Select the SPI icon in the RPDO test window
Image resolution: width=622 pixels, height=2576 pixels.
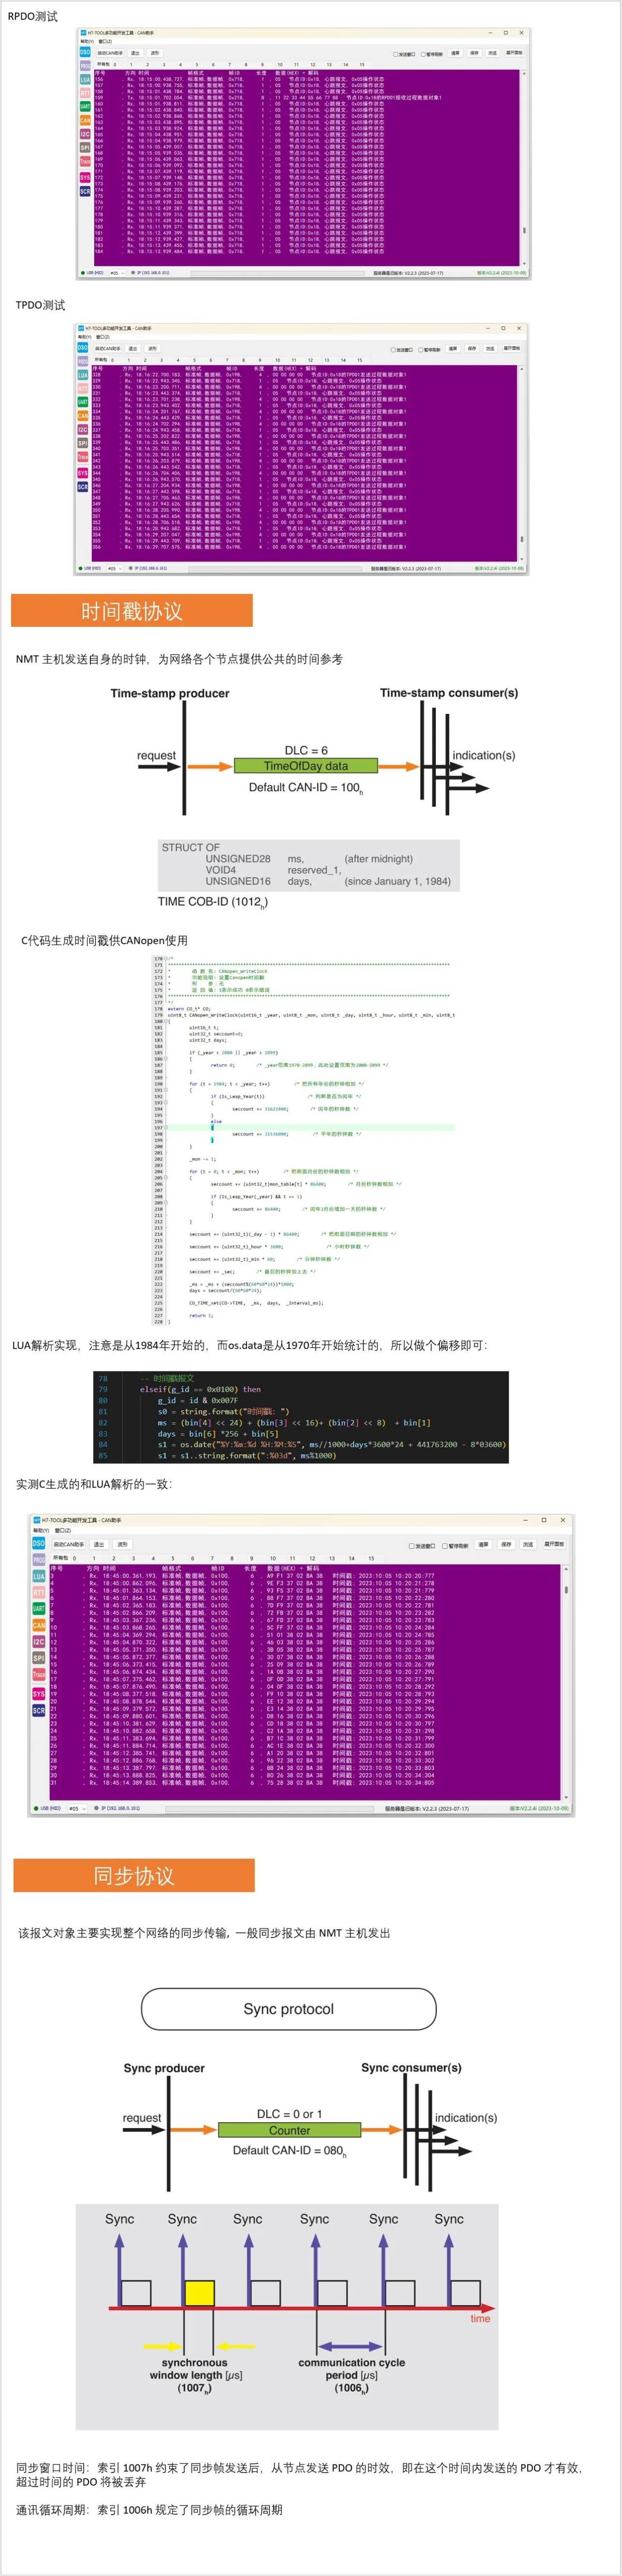[85, 147]
